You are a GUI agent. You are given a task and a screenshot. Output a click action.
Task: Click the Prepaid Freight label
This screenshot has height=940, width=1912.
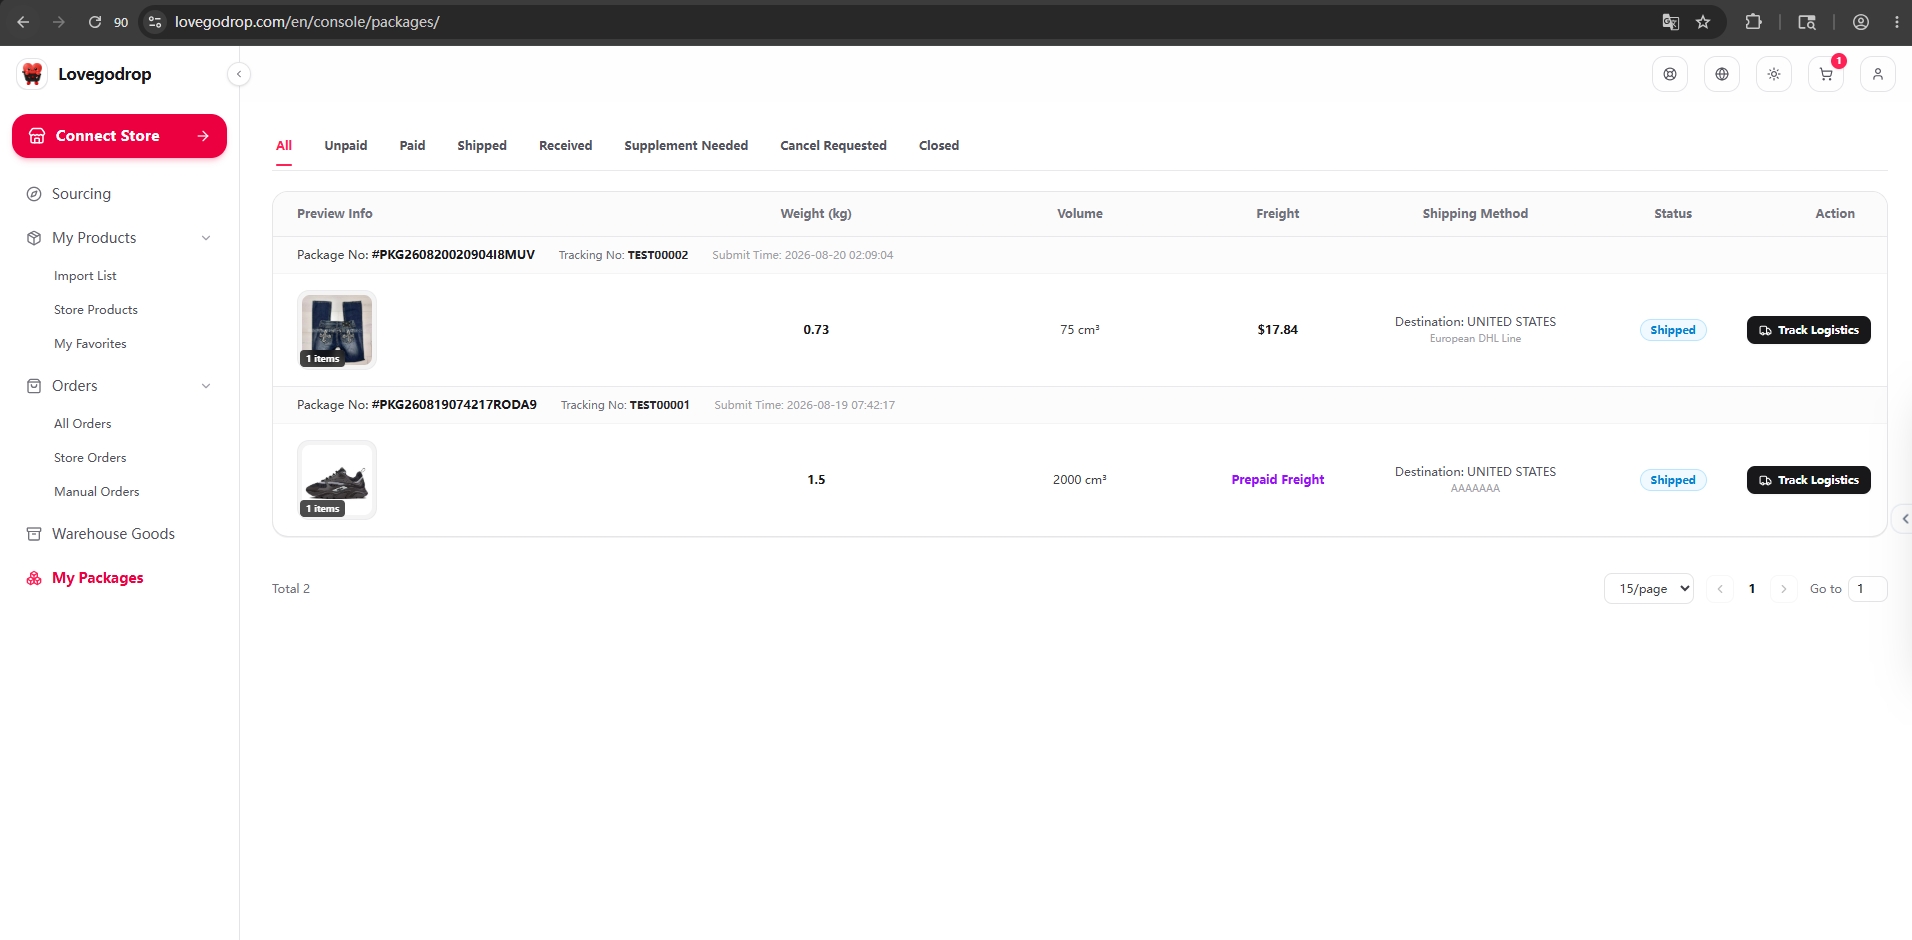tap(1278, 480)
